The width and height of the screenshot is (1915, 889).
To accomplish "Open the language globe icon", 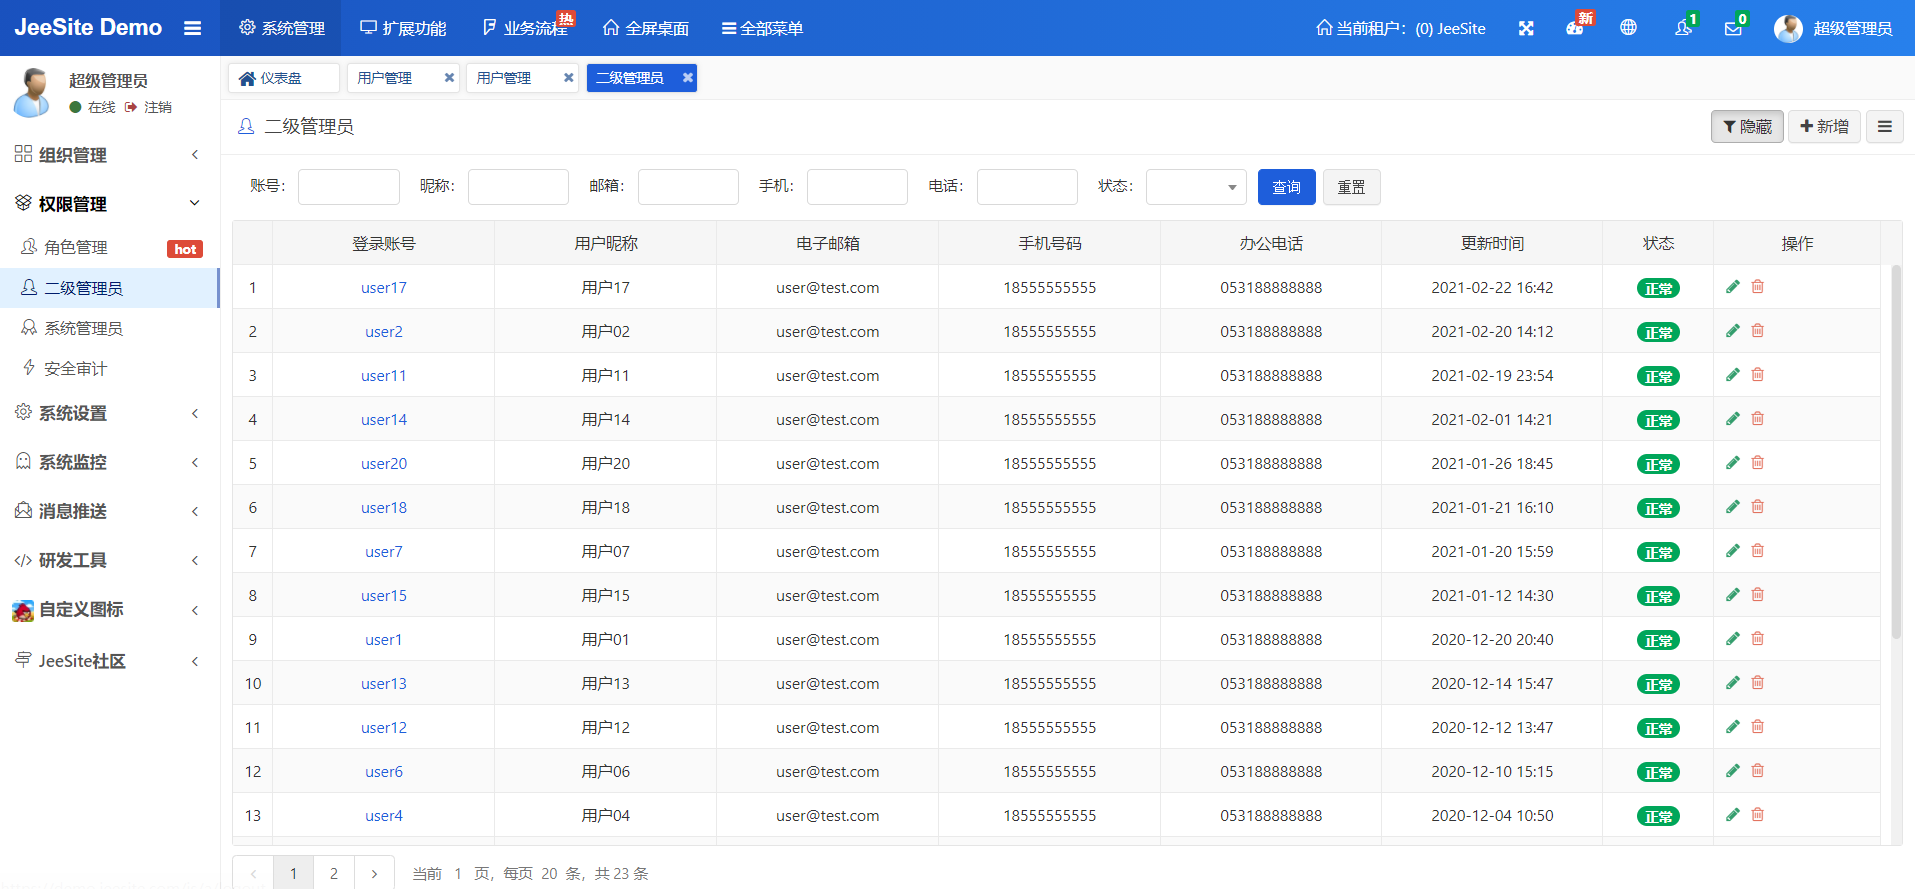I will [x=1628, y=28].
